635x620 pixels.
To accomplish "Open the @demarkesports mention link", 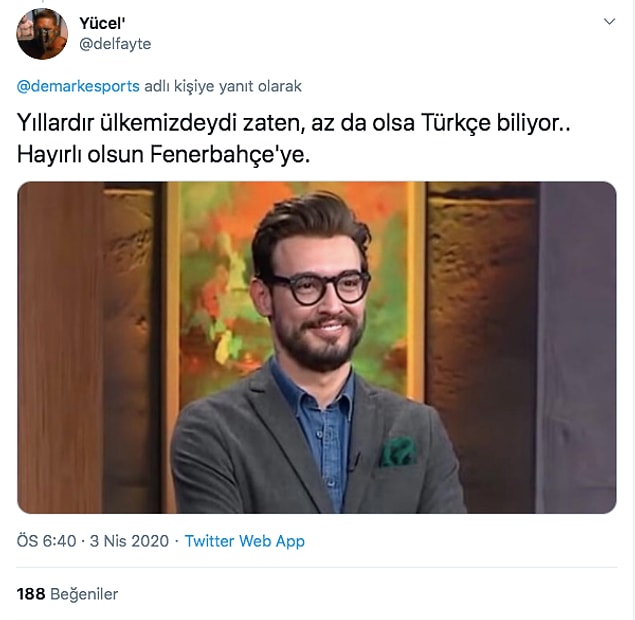I will [78, 86].
